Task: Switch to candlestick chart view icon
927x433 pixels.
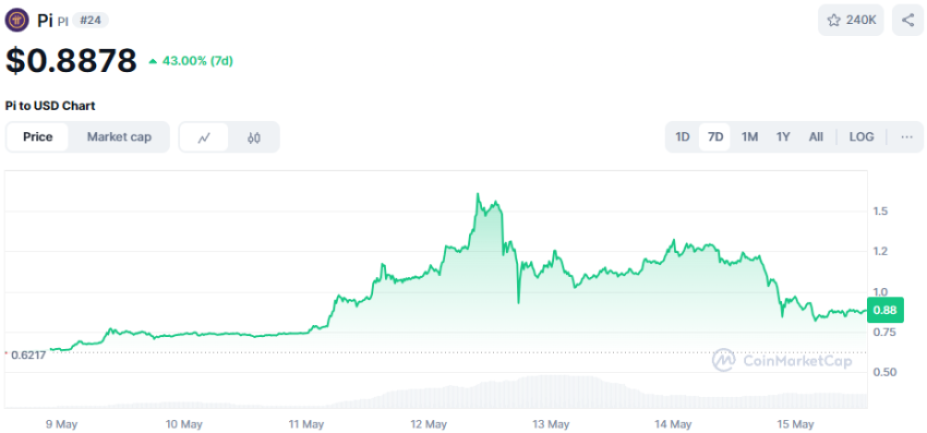Action: 254,137
